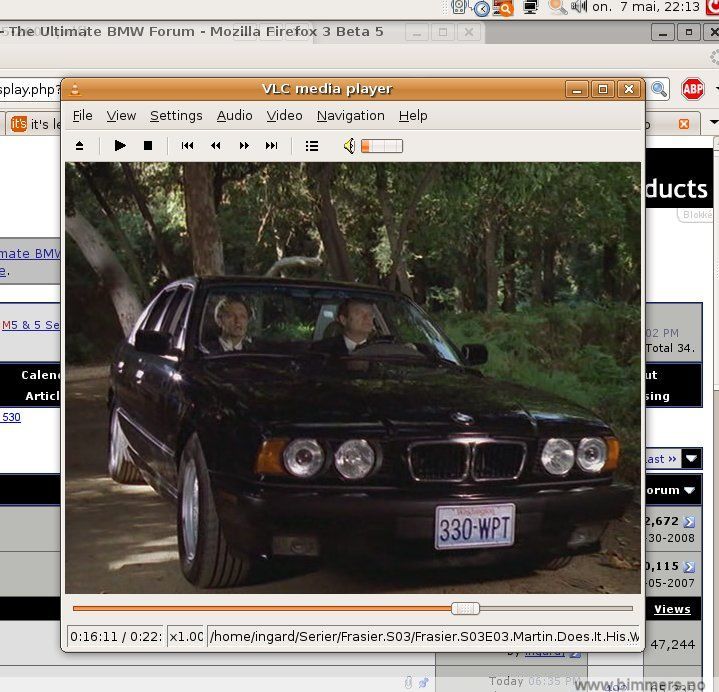This screenshot has height=692, width=719.
Task: Close the Firefox tab with orange X
Action: pyautogui.click(x=684, y=124)
